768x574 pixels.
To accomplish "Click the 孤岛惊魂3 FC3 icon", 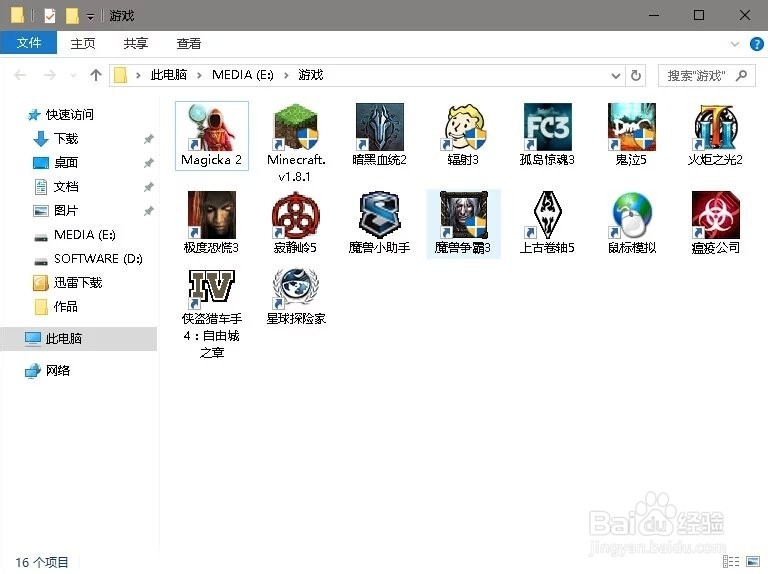I will click(x=547, y=126).
